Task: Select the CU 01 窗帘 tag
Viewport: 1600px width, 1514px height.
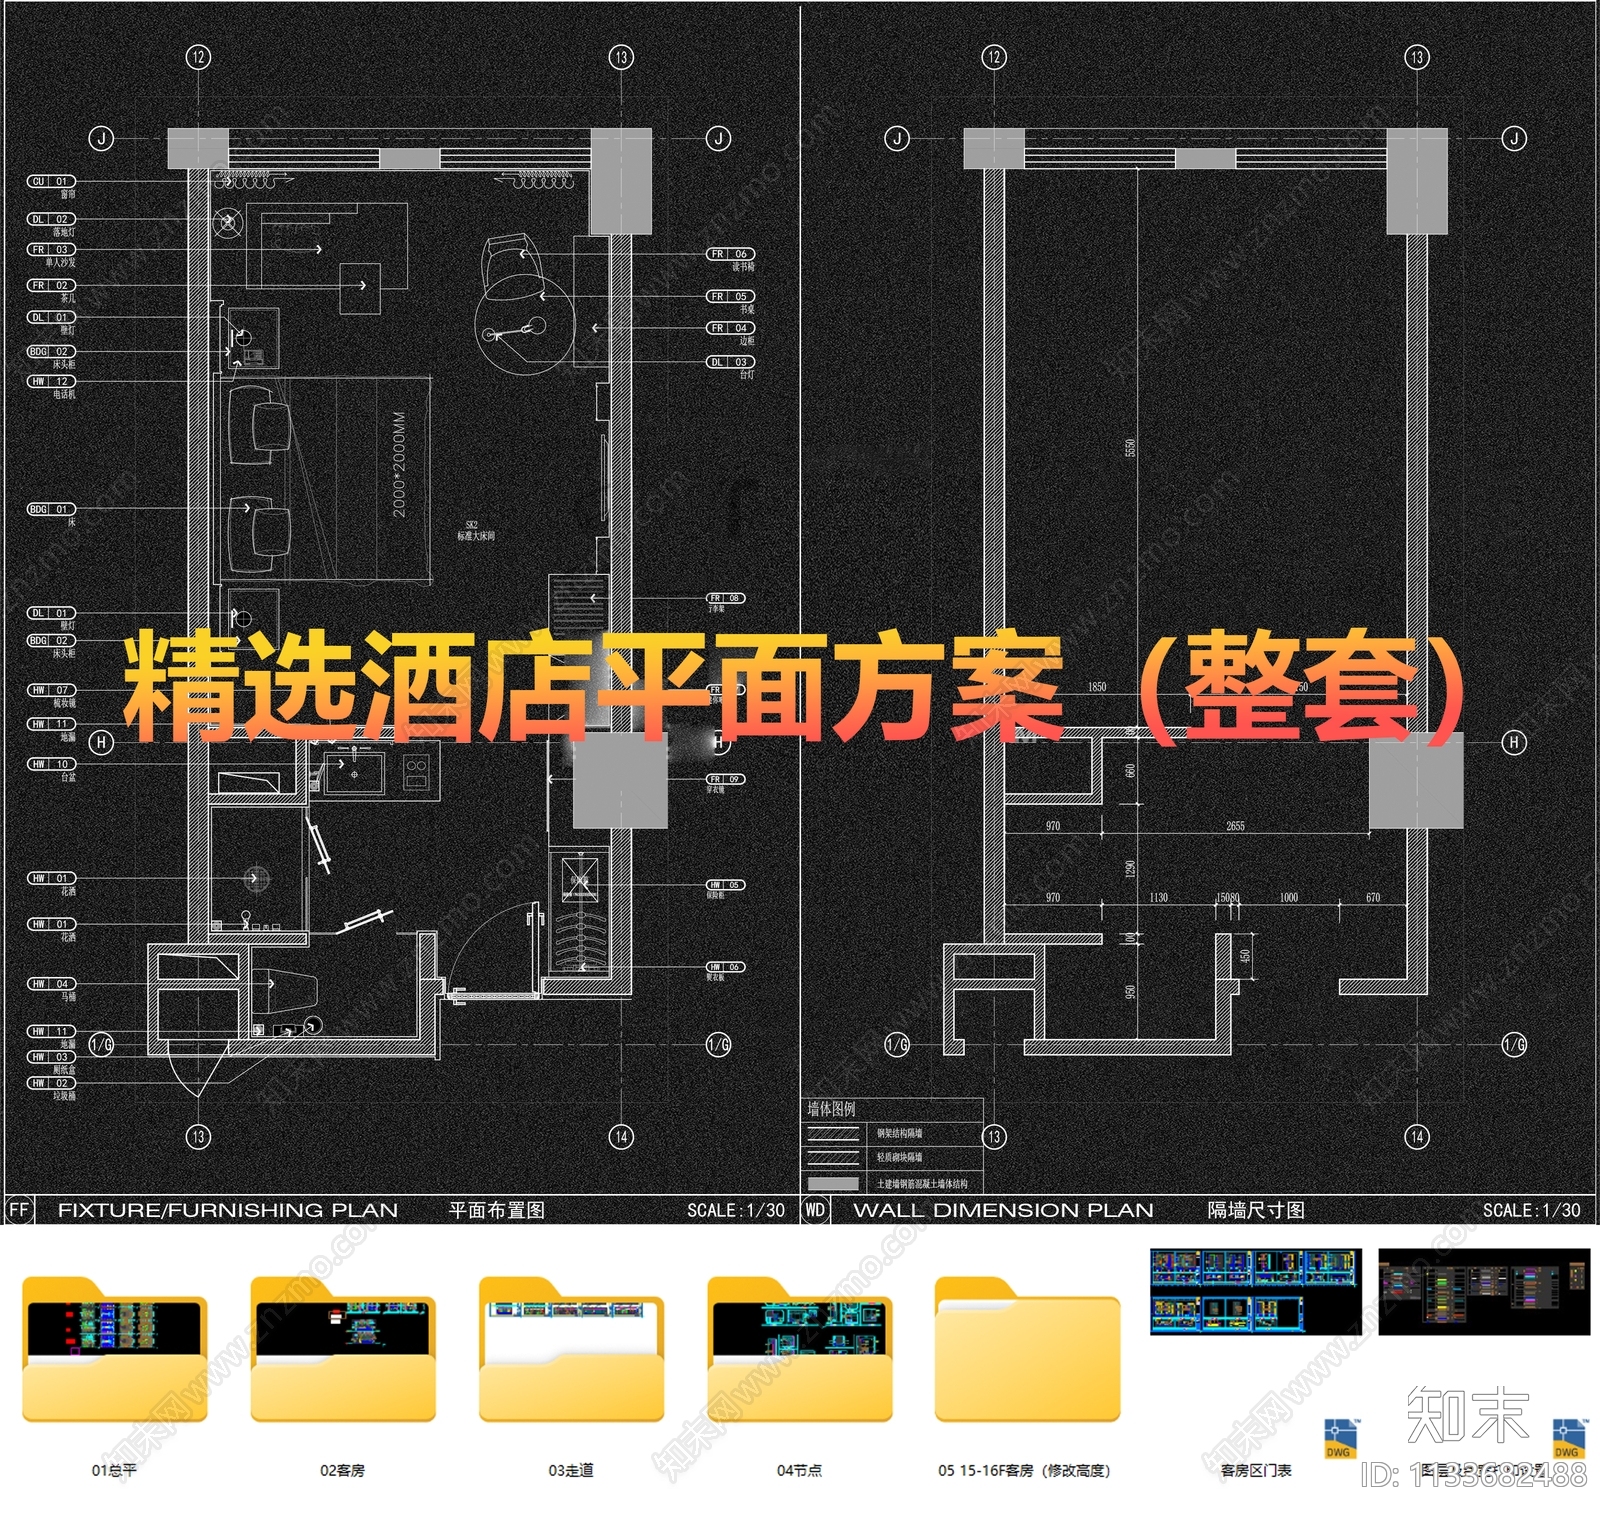Action: [x=51, y=182]
